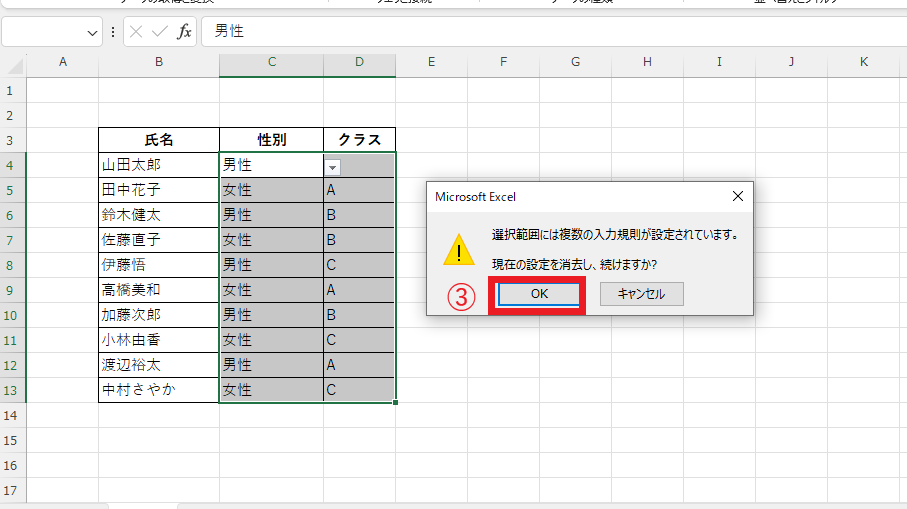Click OK in the Microsoft Excel dialog
The image size is (907, 509).
[539, 294]
